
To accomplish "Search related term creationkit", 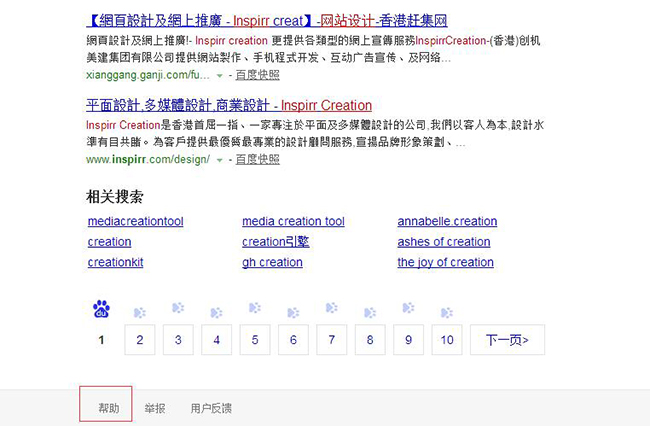I will coord(115,262).
